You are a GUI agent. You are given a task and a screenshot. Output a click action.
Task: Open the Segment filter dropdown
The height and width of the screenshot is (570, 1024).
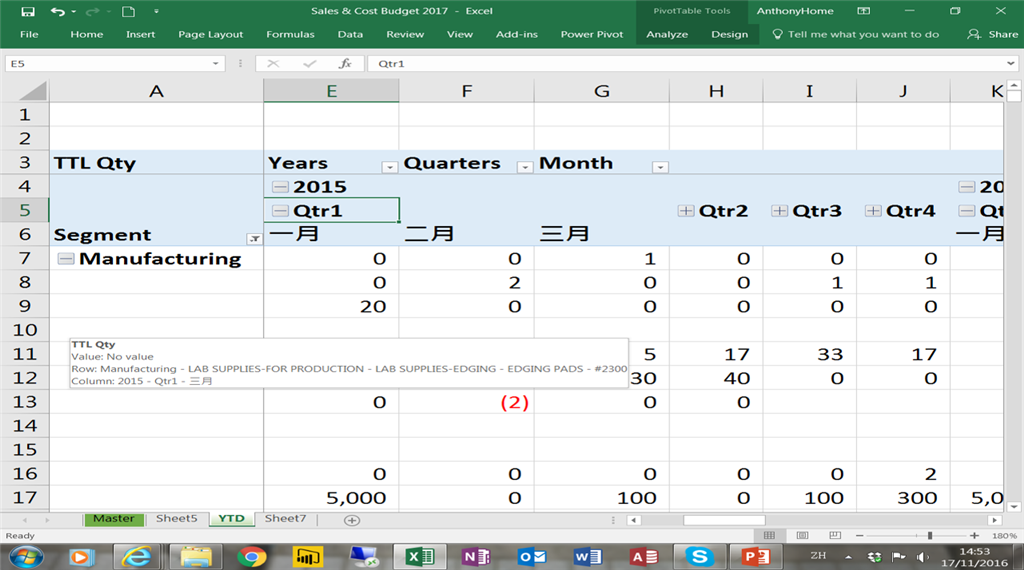point(254,239)
